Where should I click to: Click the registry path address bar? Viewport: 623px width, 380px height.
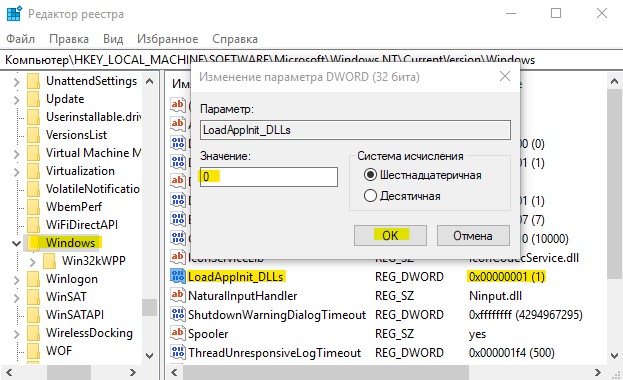click(x=312, y=60)
